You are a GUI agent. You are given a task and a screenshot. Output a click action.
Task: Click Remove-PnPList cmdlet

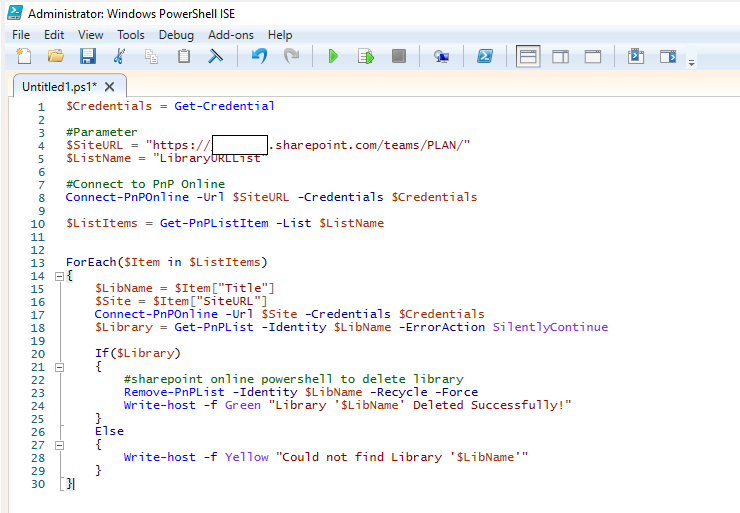[x=174, y=392]
